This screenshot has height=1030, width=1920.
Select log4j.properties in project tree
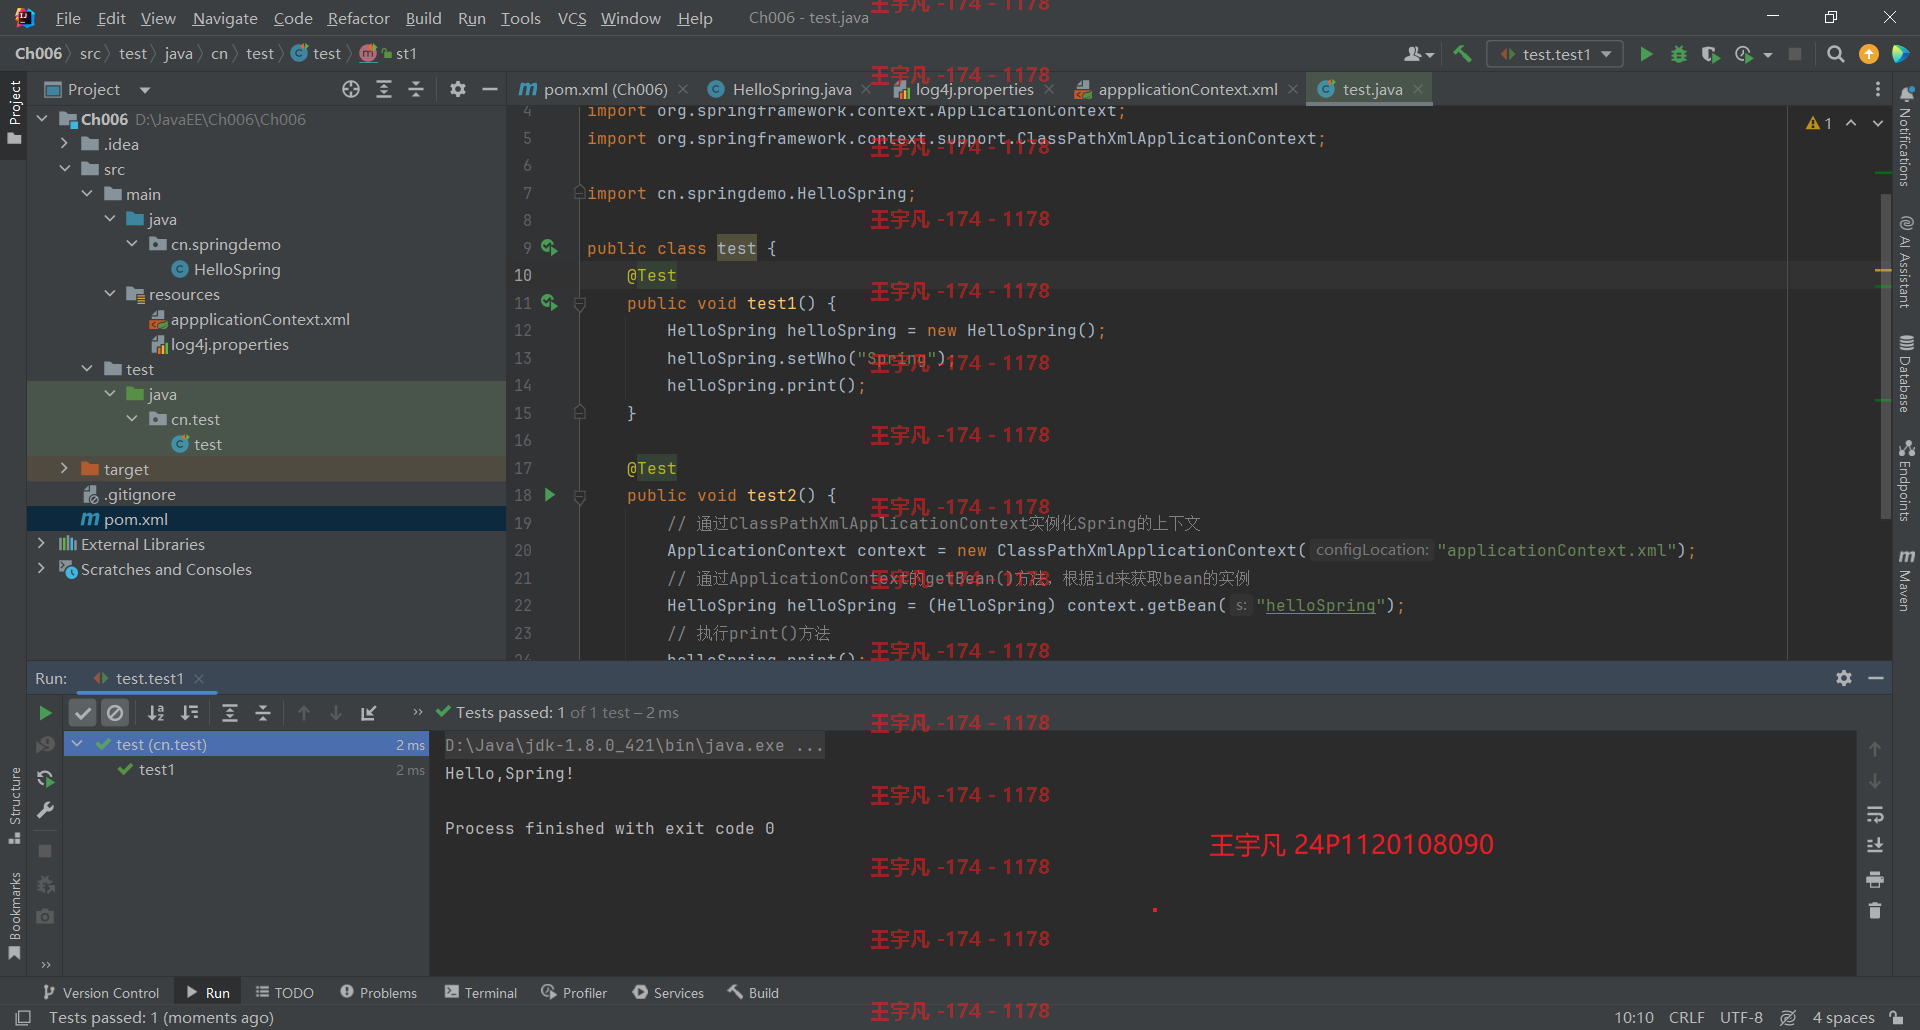220,344
